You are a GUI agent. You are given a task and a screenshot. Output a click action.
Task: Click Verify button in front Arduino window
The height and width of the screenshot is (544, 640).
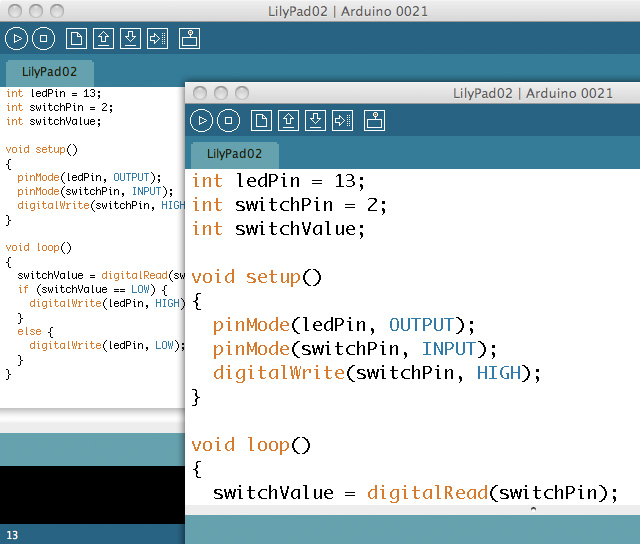(201, 121)
